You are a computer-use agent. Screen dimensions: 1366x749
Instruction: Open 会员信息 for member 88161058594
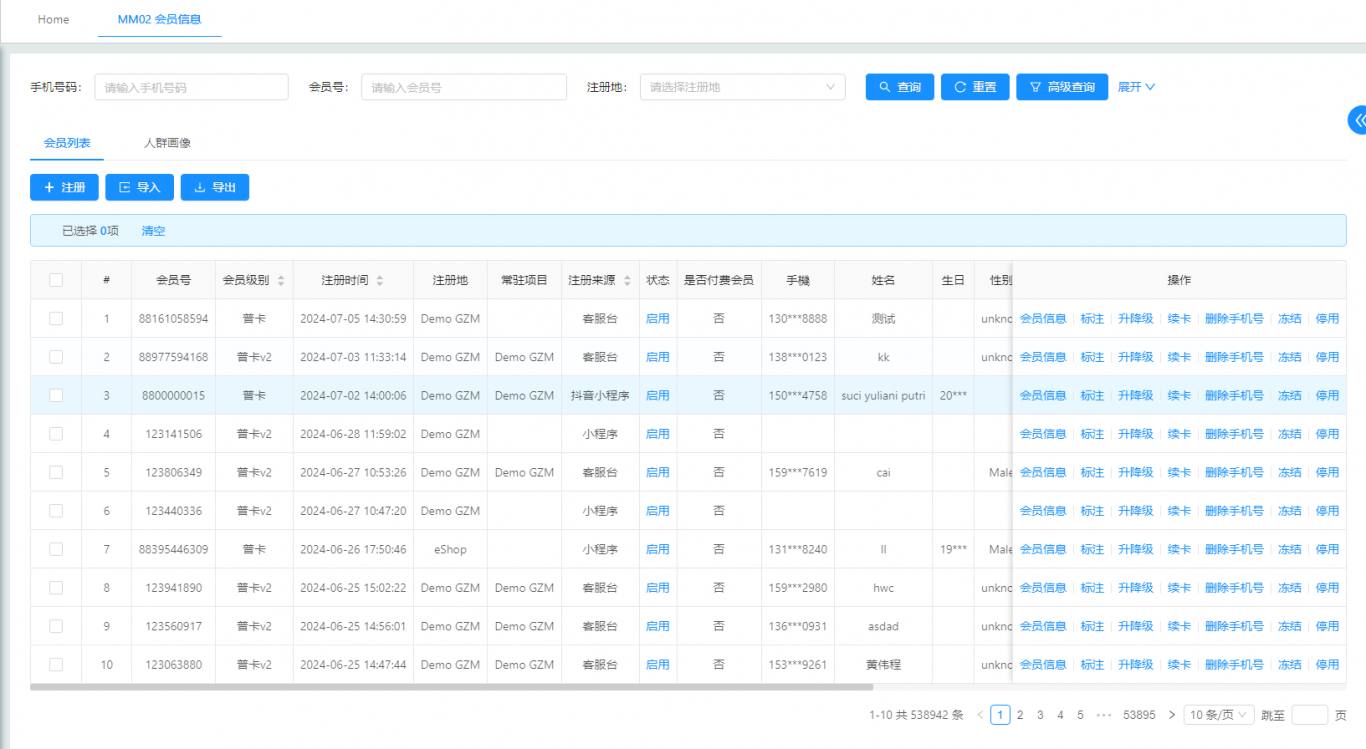click(1043, 318)
